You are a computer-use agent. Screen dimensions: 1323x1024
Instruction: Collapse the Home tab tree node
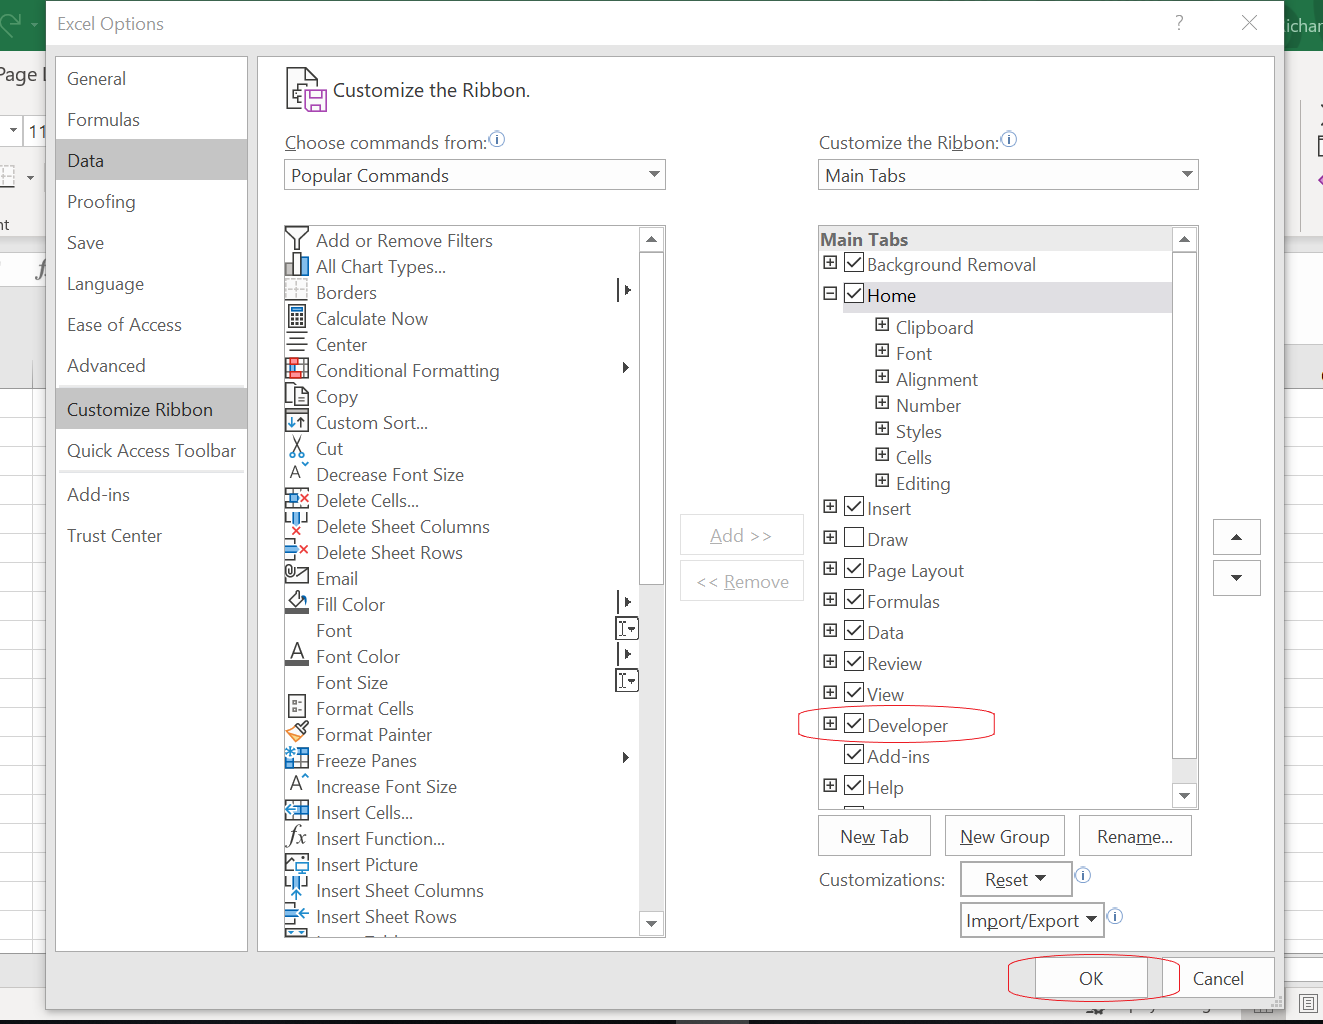point(830,294)
